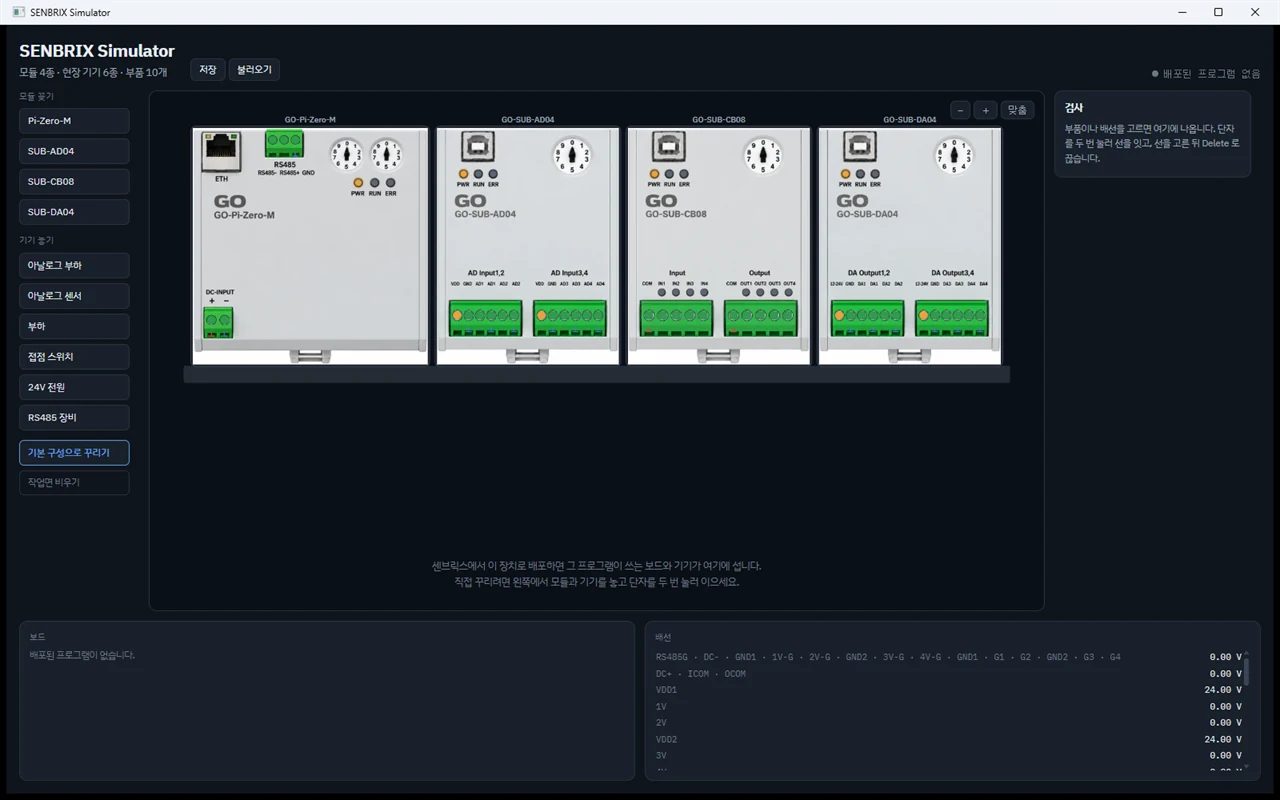Click the PWR LED on GO-SUB-AD04

463,174
